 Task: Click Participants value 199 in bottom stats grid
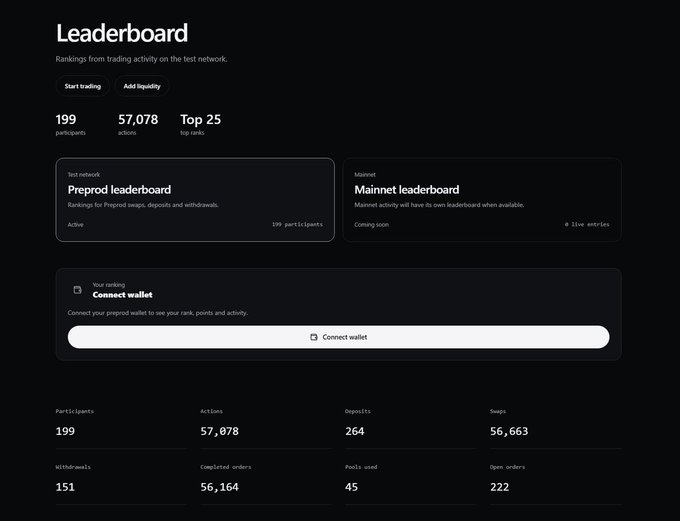65,431
